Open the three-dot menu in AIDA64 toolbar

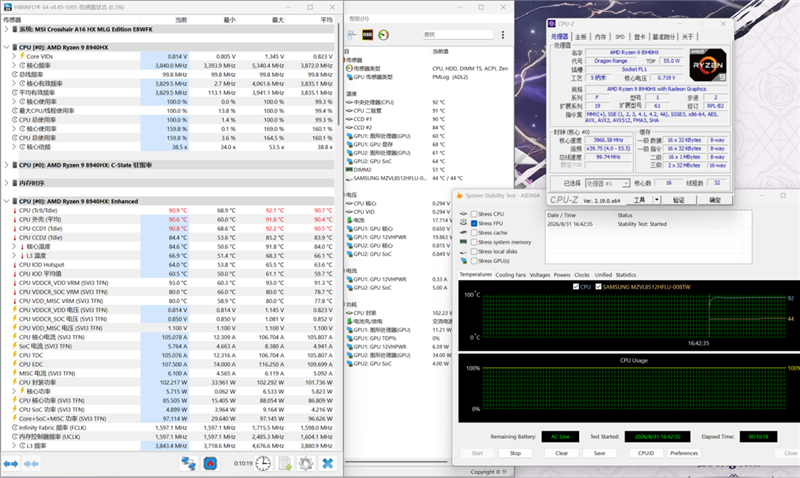pos(503,35)
